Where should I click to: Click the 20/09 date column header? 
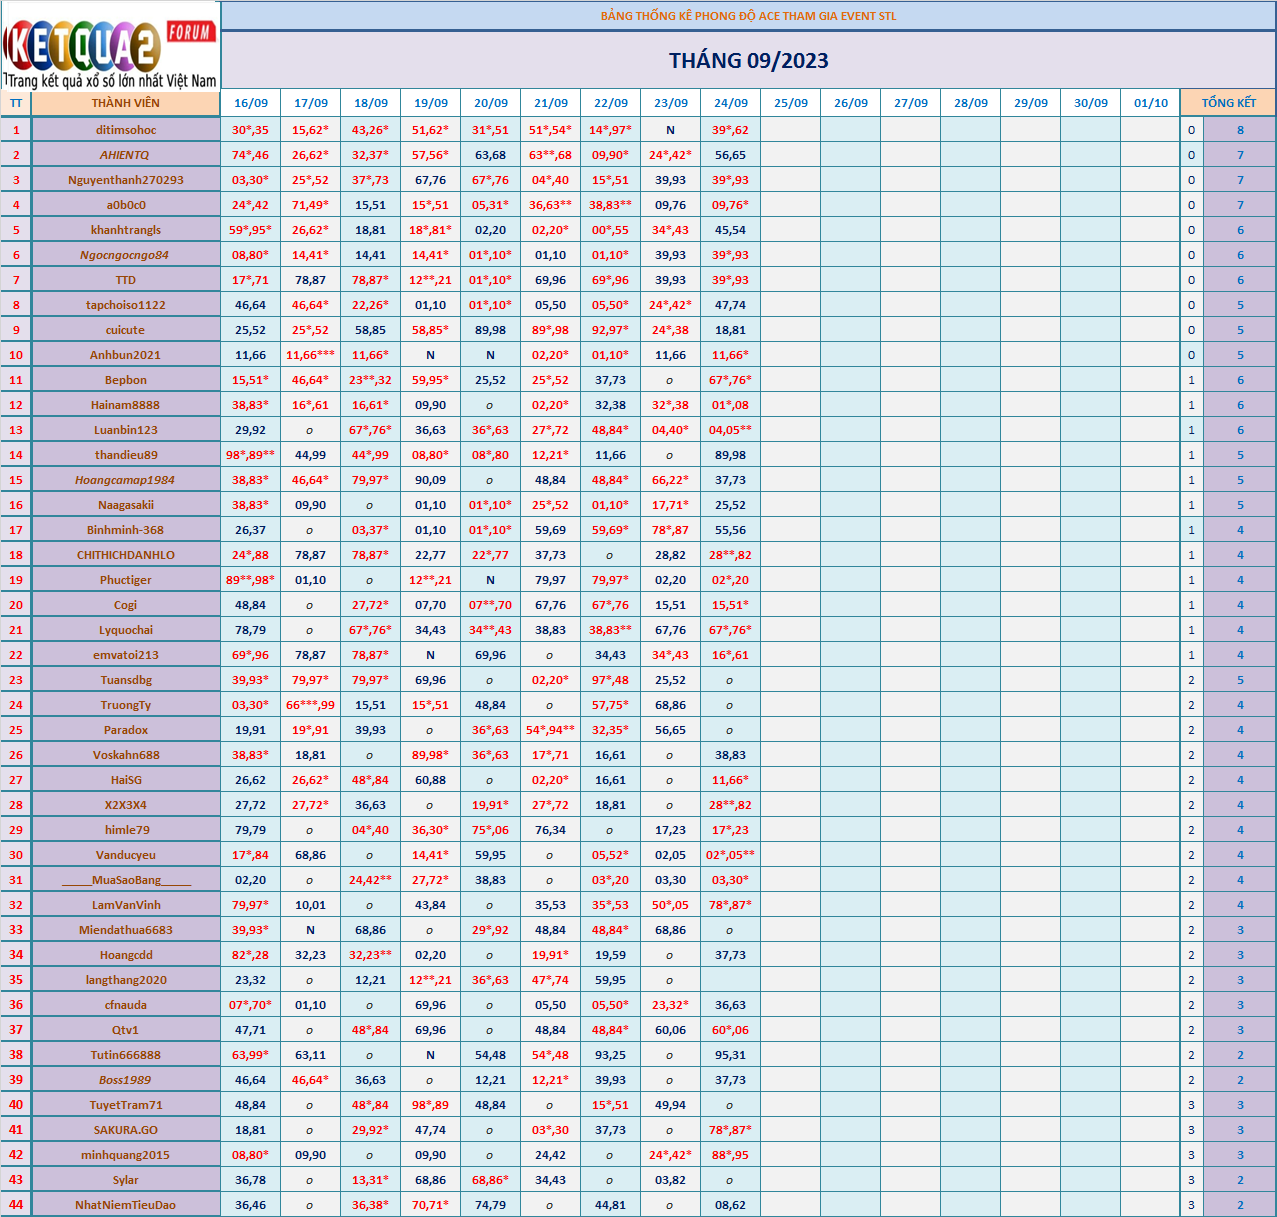click(491, 103)
